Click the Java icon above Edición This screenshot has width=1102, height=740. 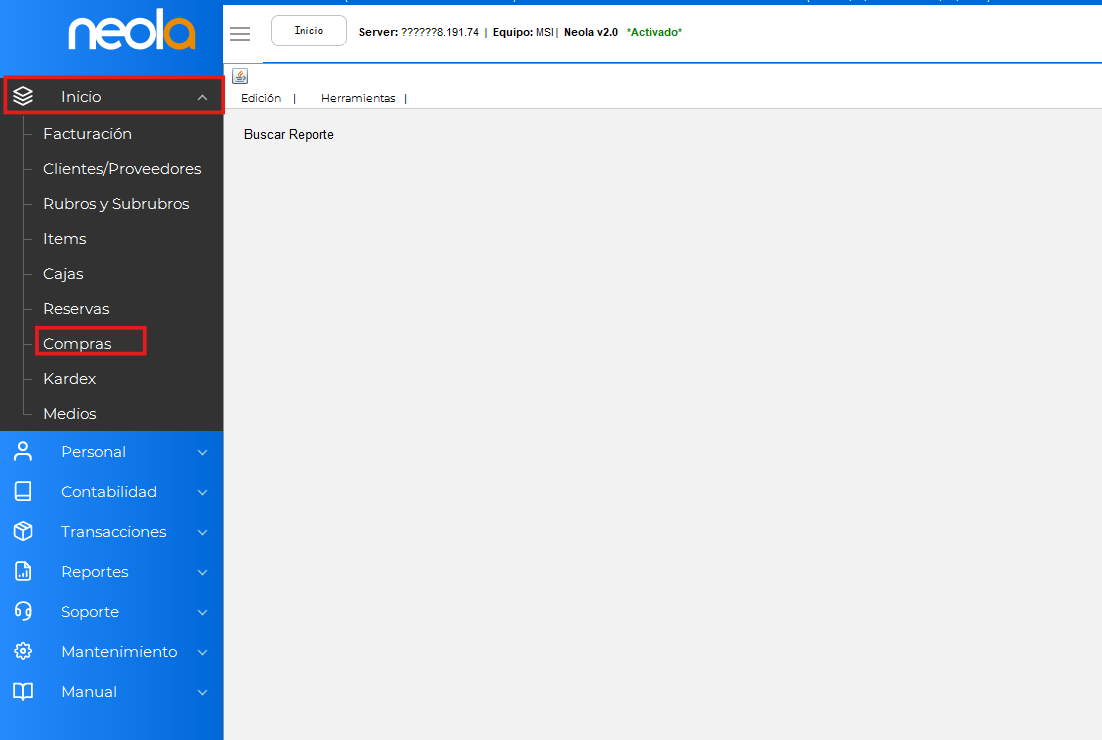[240, 76]
